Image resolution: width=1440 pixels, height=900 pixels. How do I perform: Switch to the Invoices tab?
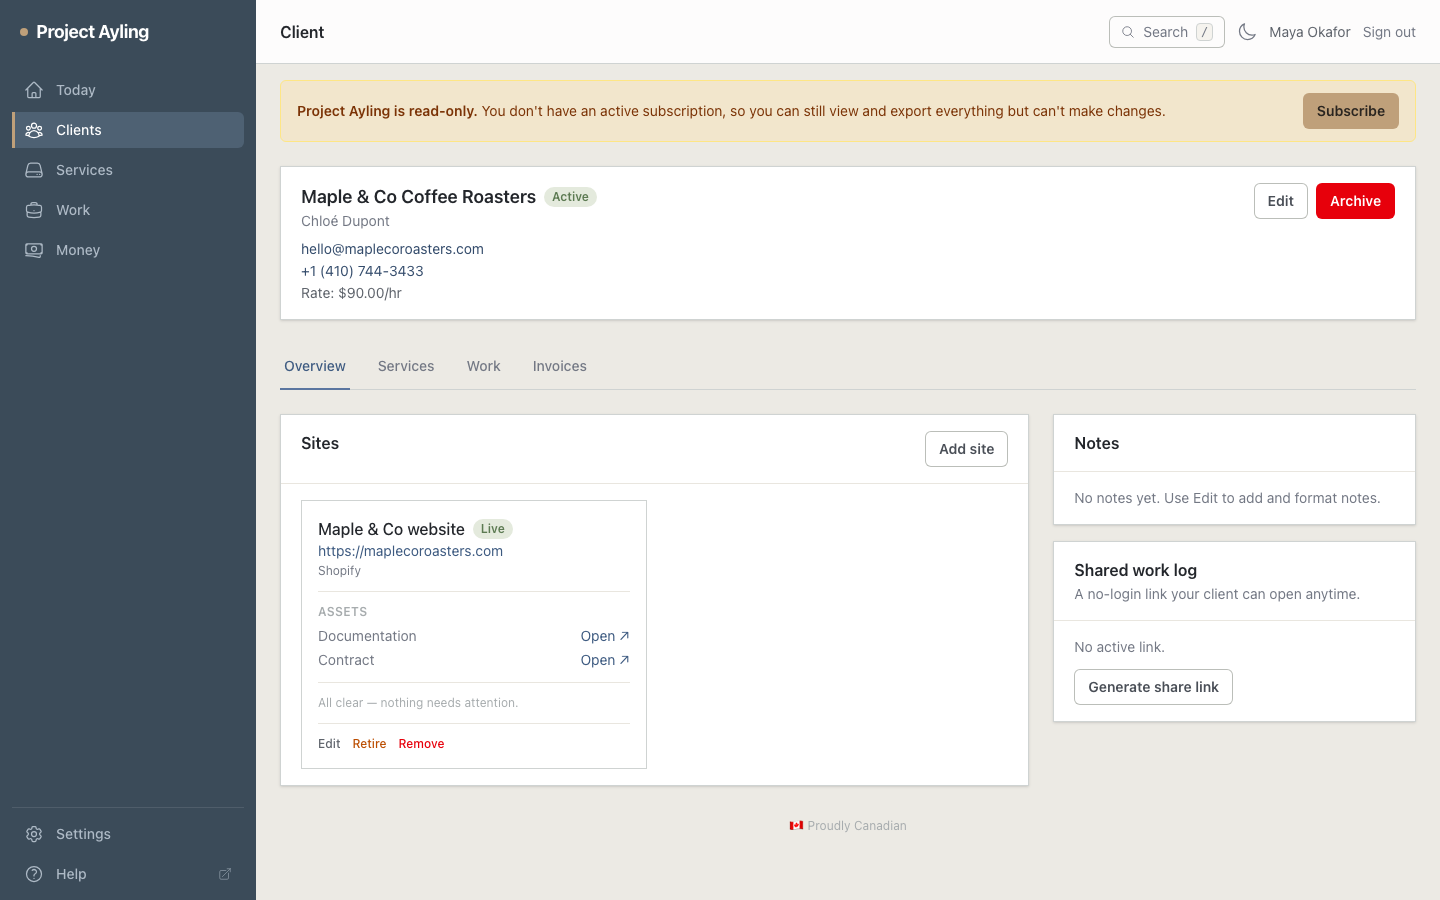560,366
